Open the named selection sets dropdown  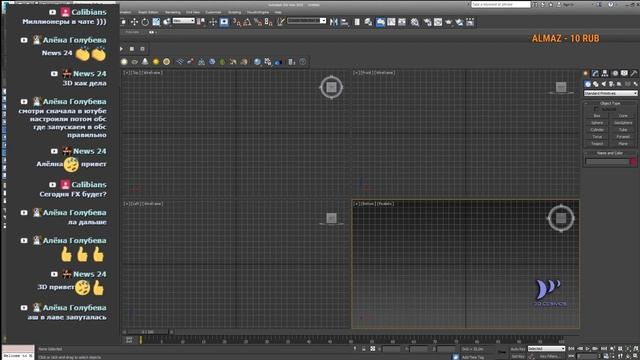click(x=307, y=21)
